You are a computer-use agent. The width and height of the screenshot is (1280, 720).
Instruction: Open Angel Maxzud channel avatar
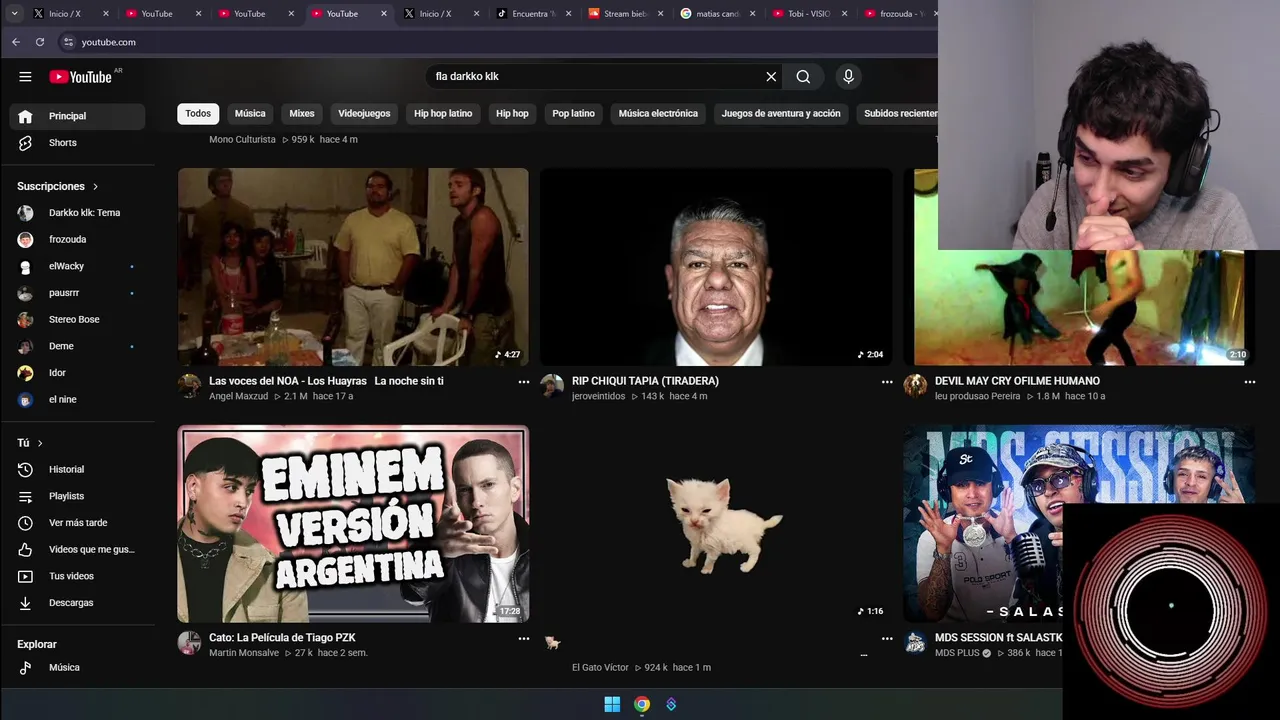[x=189, y=386]
